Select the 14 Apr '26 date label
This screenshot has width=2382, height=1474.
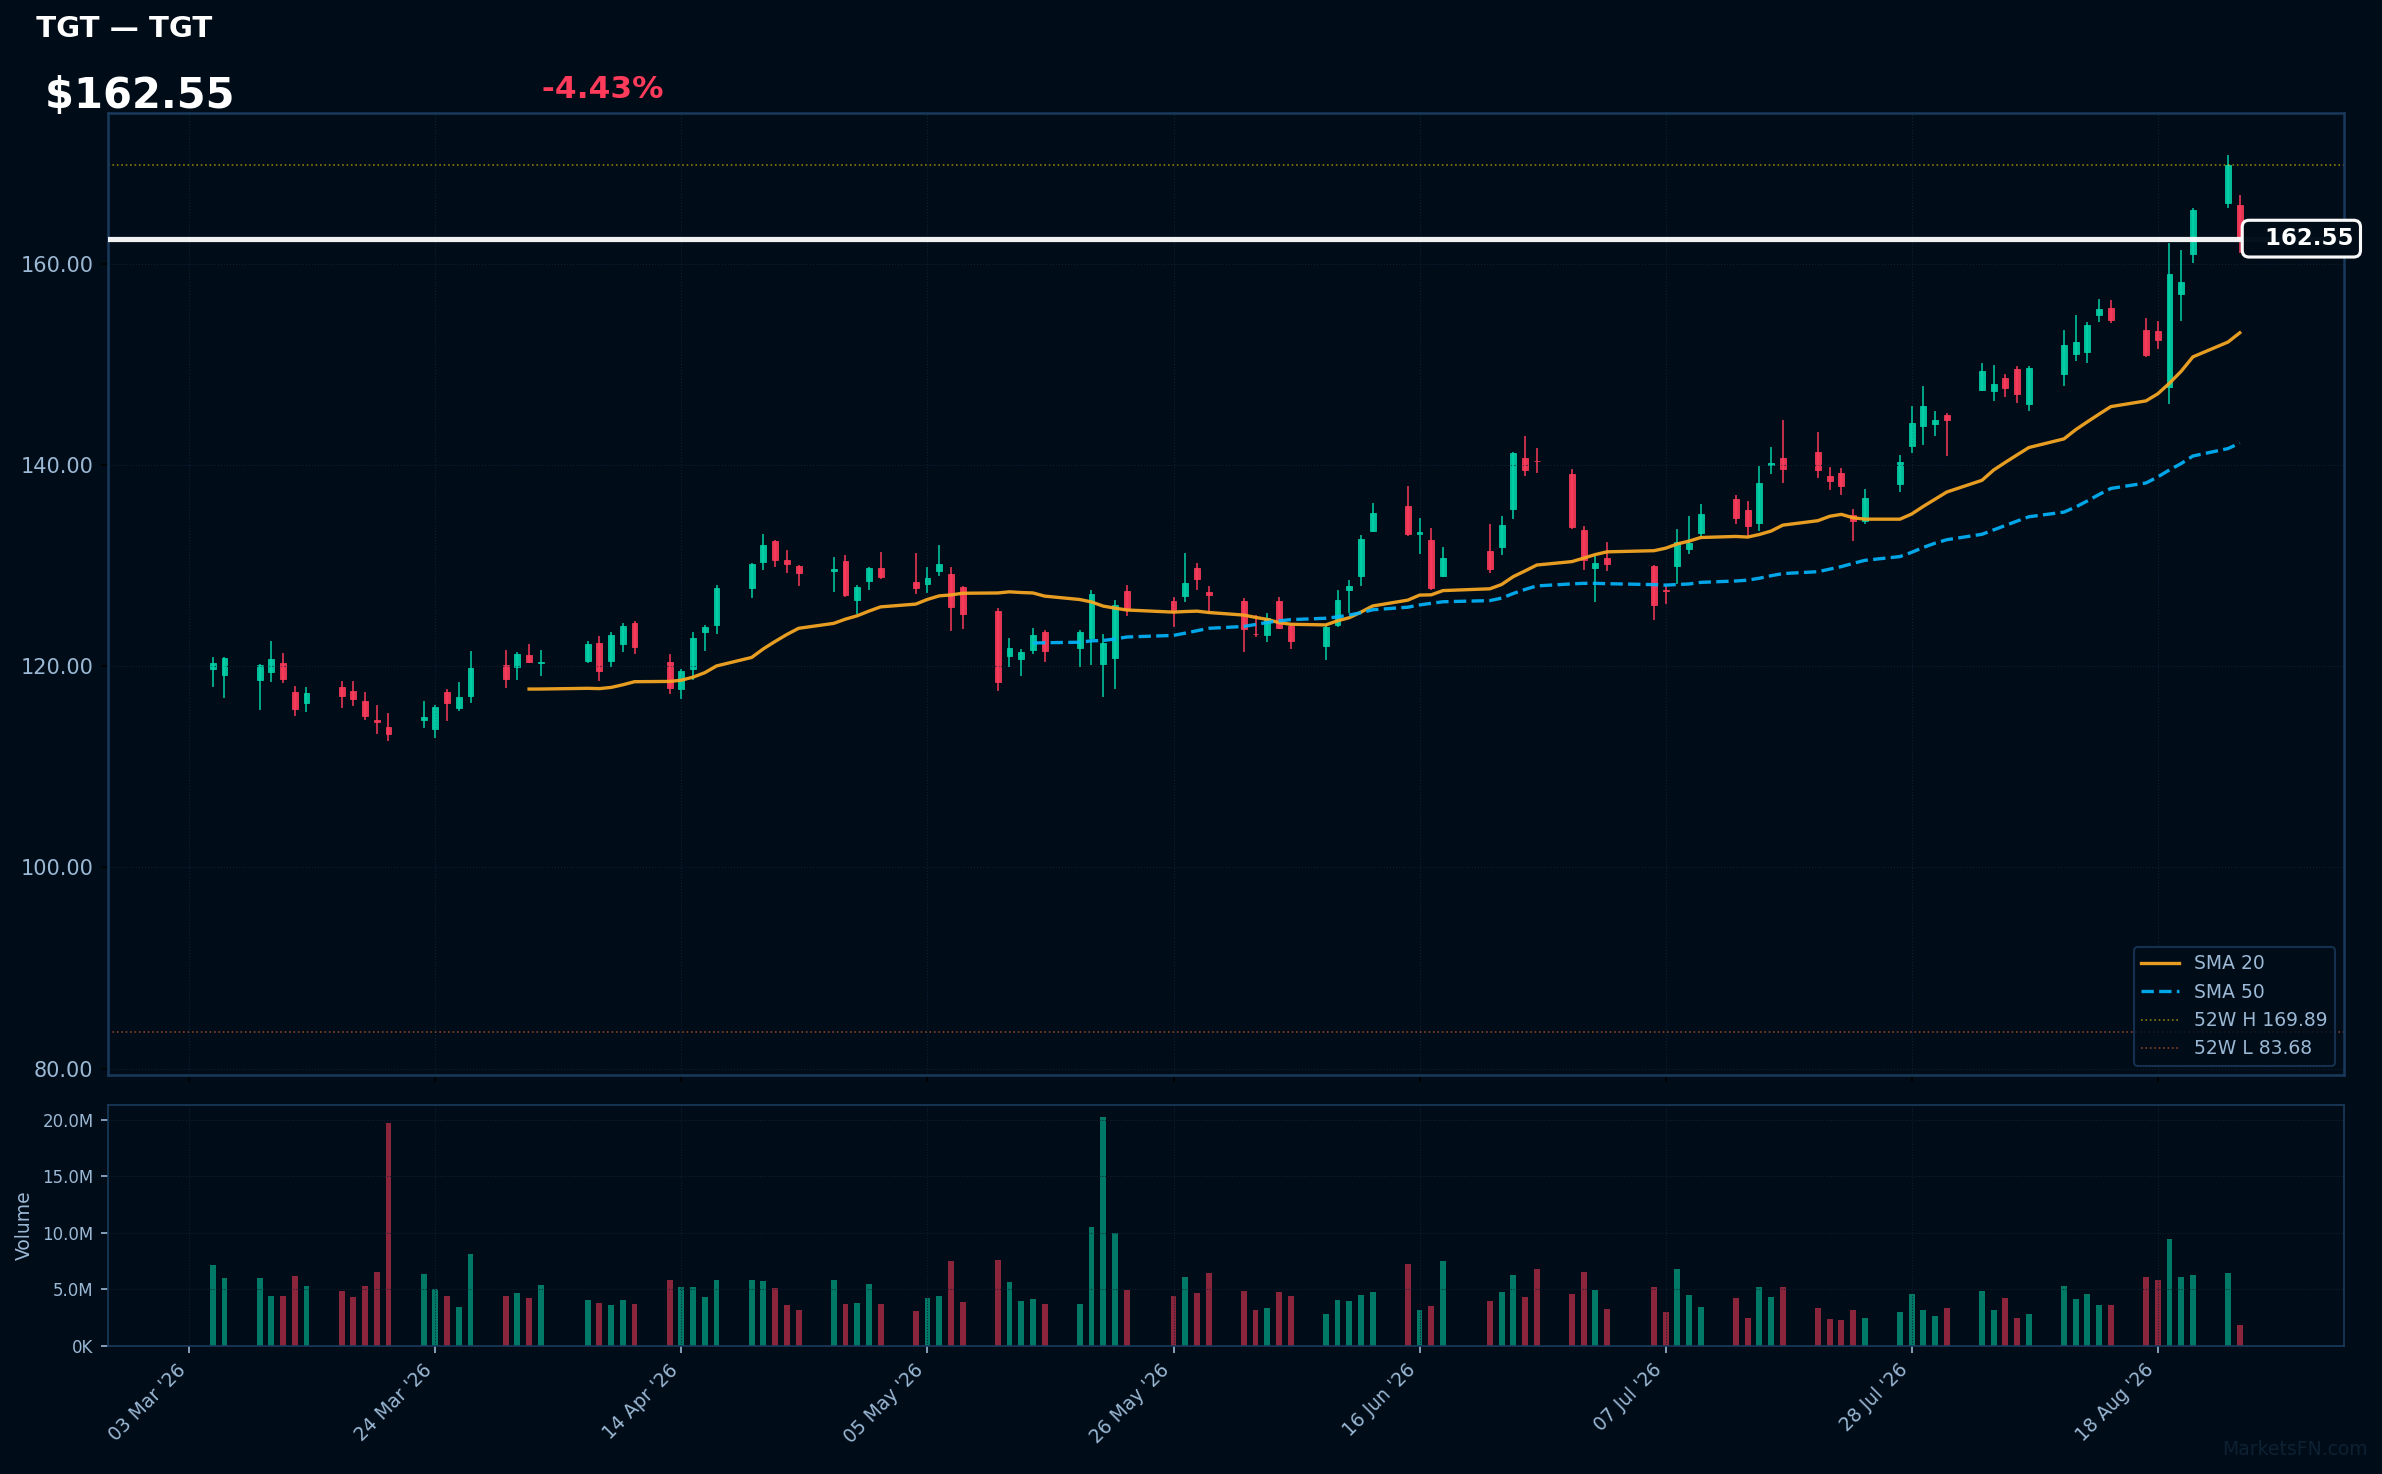click(639, 1401)
